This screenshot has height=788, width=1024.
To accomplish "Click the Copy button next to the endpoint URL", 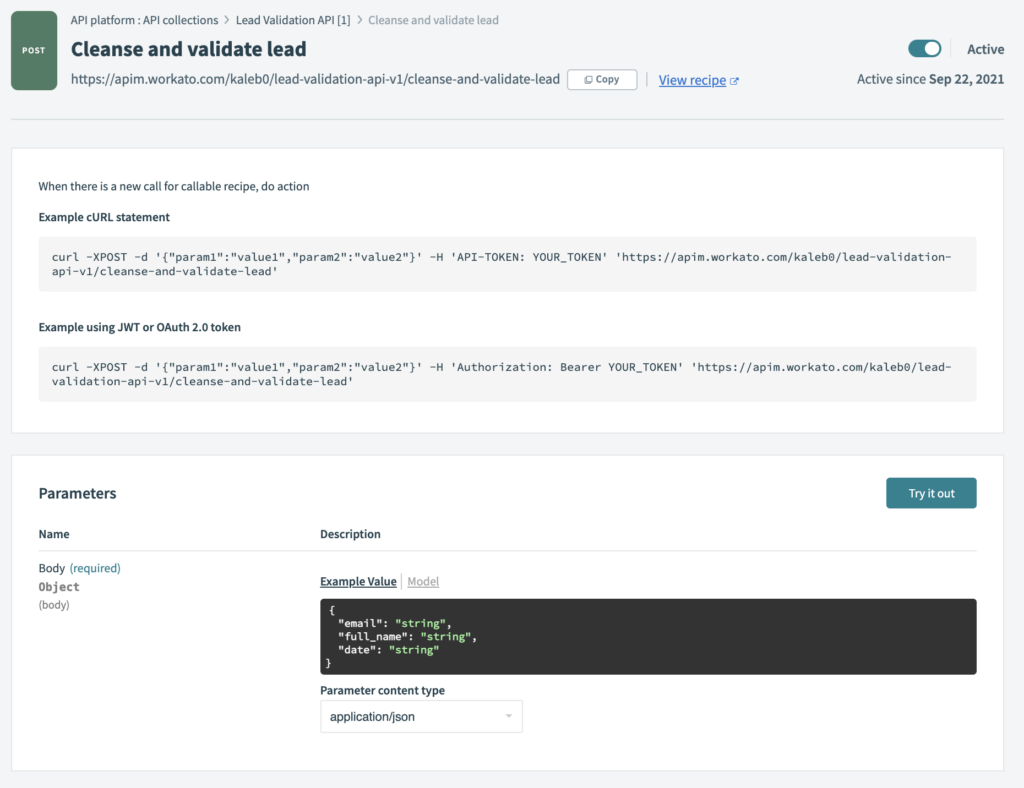I will click(x=601, y=79).
